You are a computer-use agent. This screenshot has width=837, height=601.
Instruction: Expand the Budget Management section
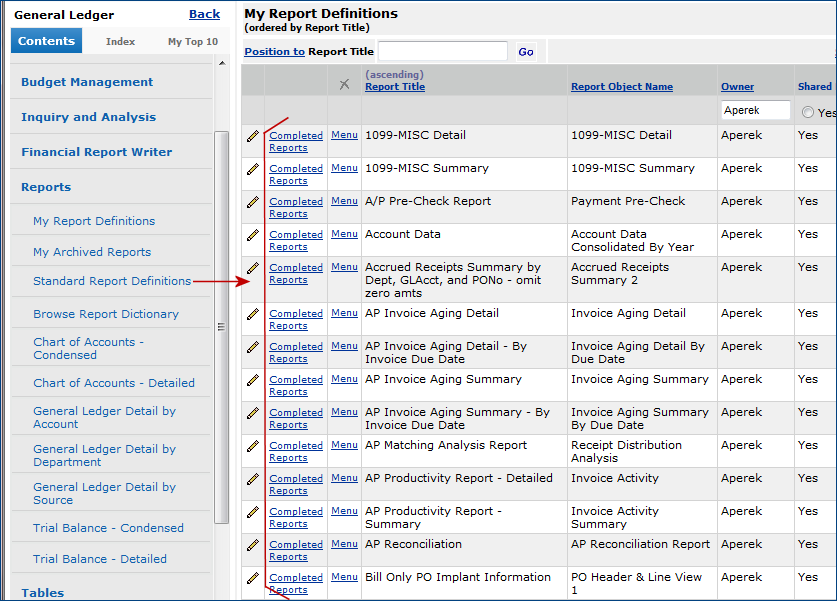pyautogui.click(x=87, y=82)
